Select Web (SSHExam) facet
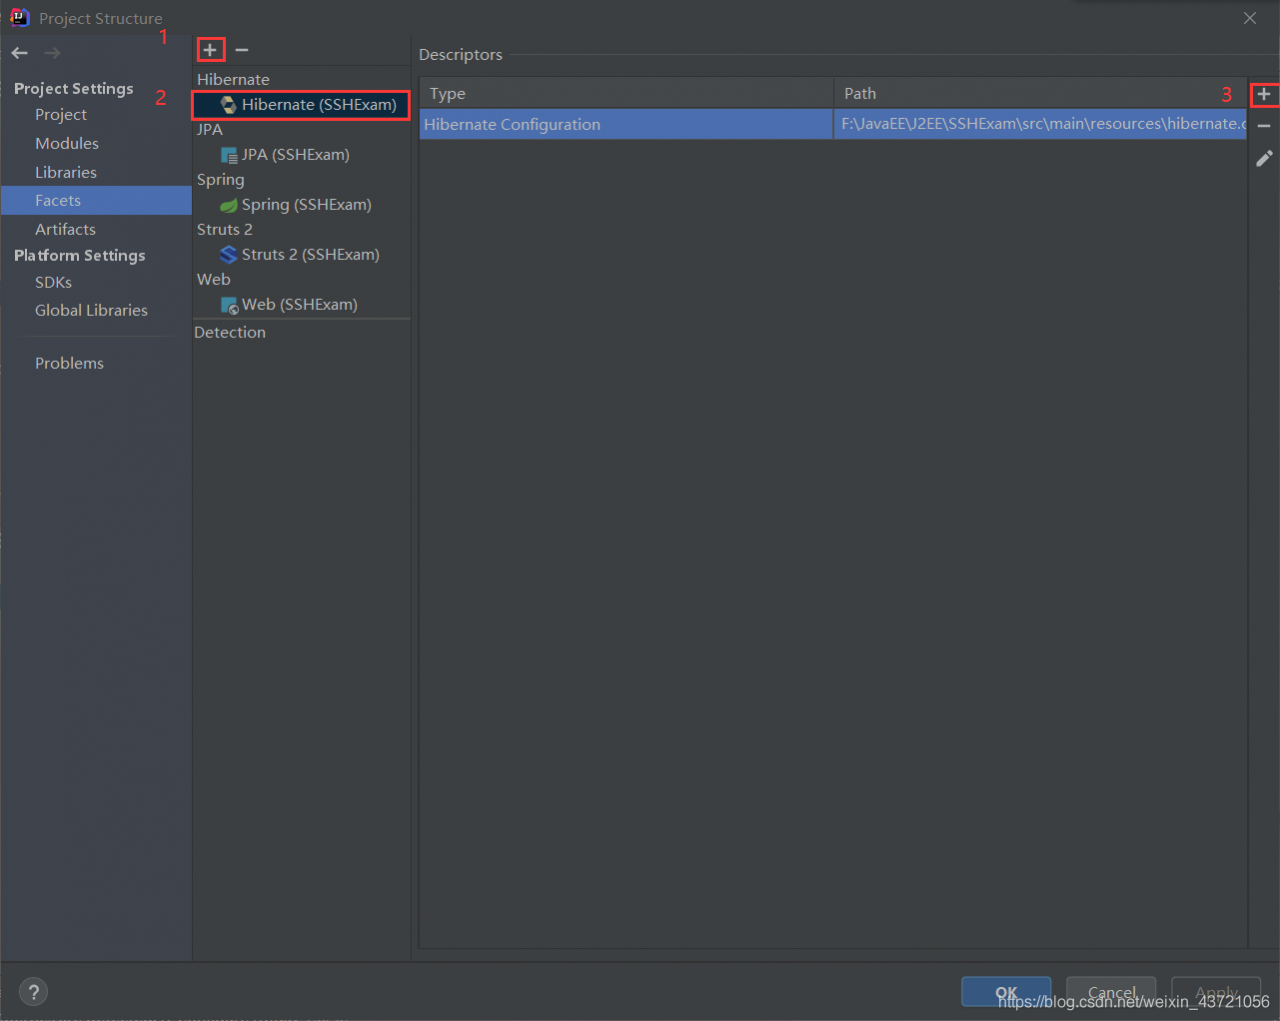Image resolution: width=1280 pixels, height=1021 pixels. (302, 305)
